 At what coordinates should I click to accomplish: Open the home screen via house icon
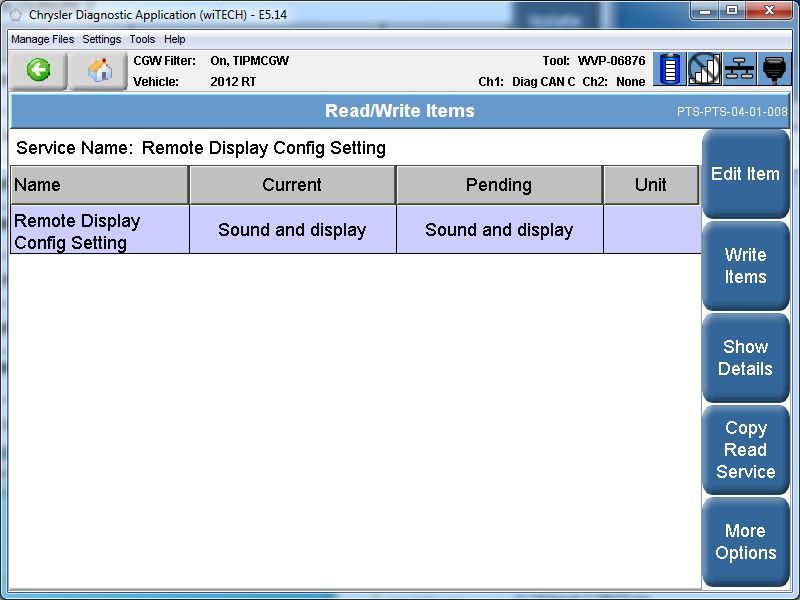point(98,70)
